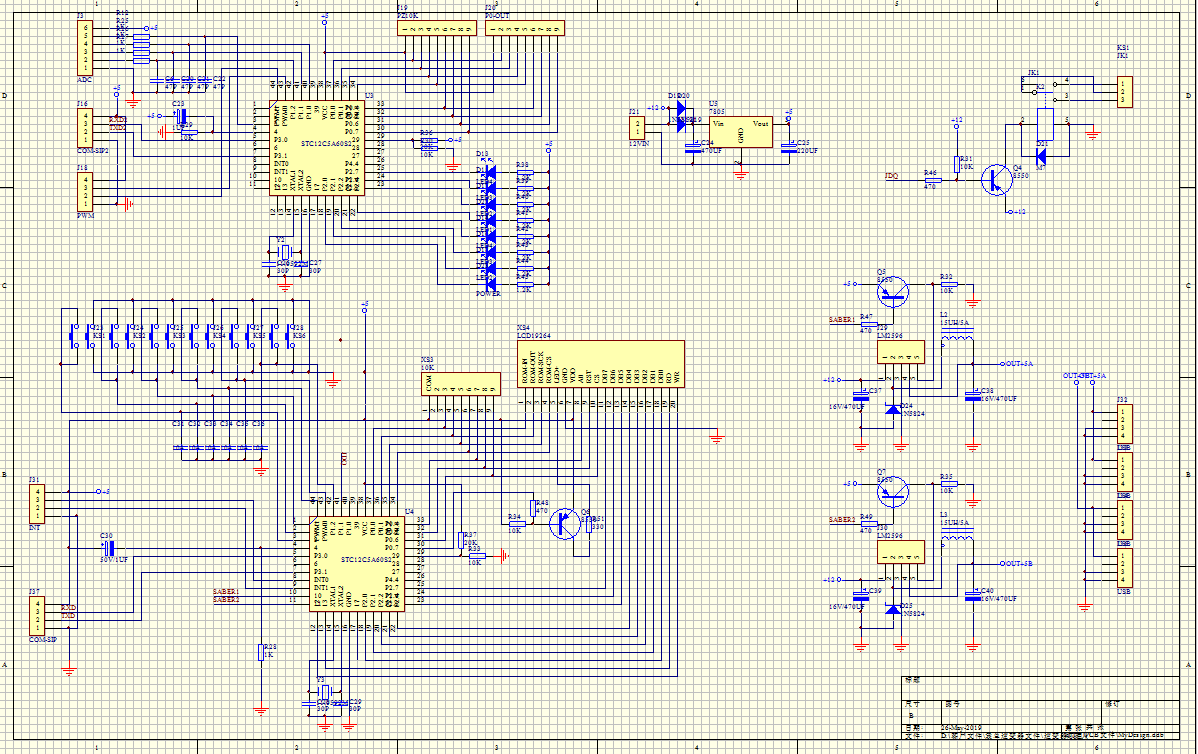Select the Q7 transistor near SABER2
This screenshot has height=754, width=1198.
coord(893,490)
